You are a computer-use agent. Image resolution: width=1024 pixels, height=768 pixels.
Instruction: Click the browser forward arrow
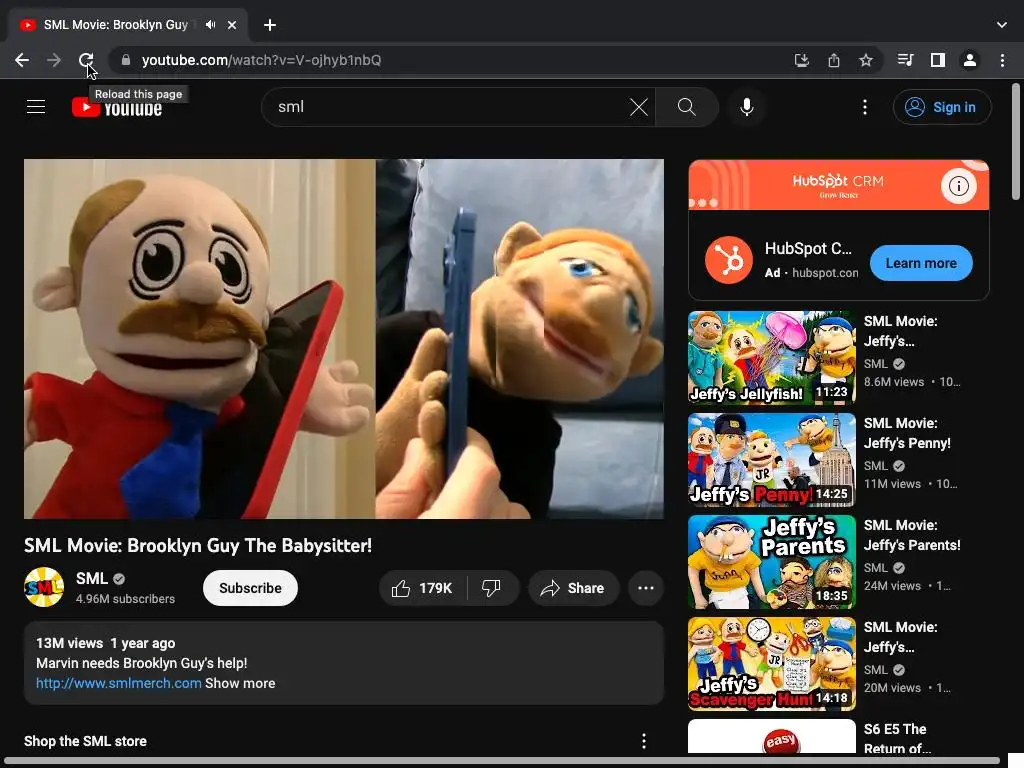(54, 60)
